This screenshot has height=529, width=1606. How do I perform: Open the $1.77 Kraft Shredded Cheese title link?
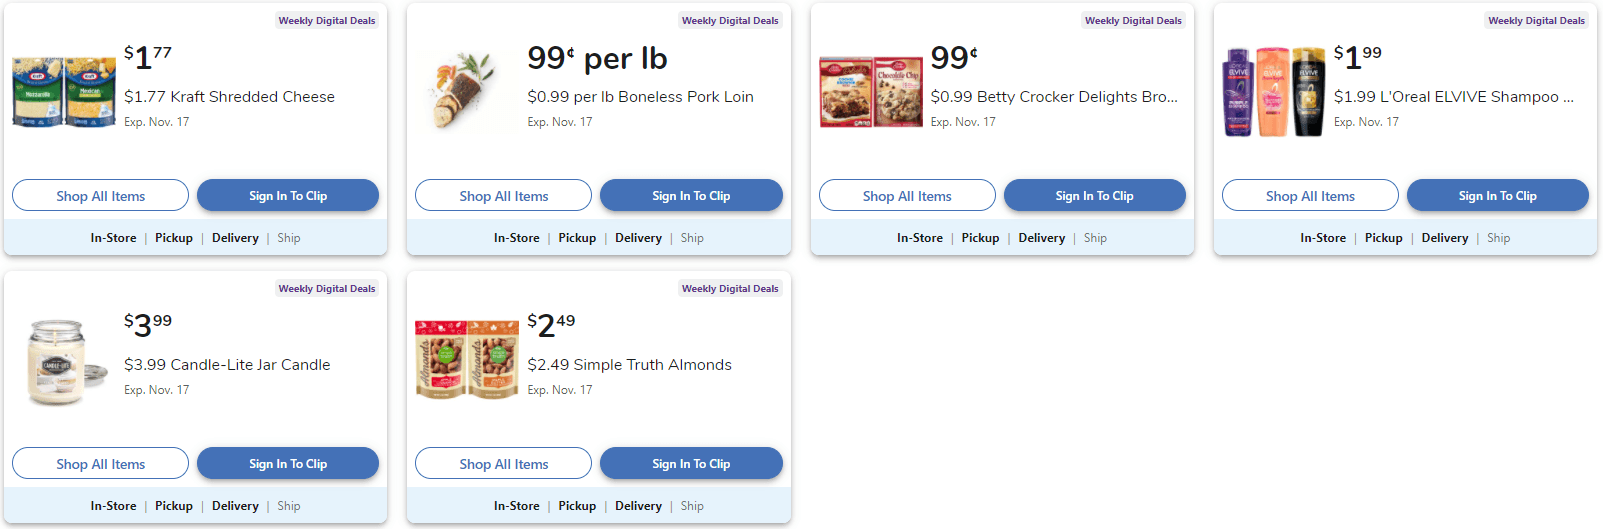[x=229, y=97]
